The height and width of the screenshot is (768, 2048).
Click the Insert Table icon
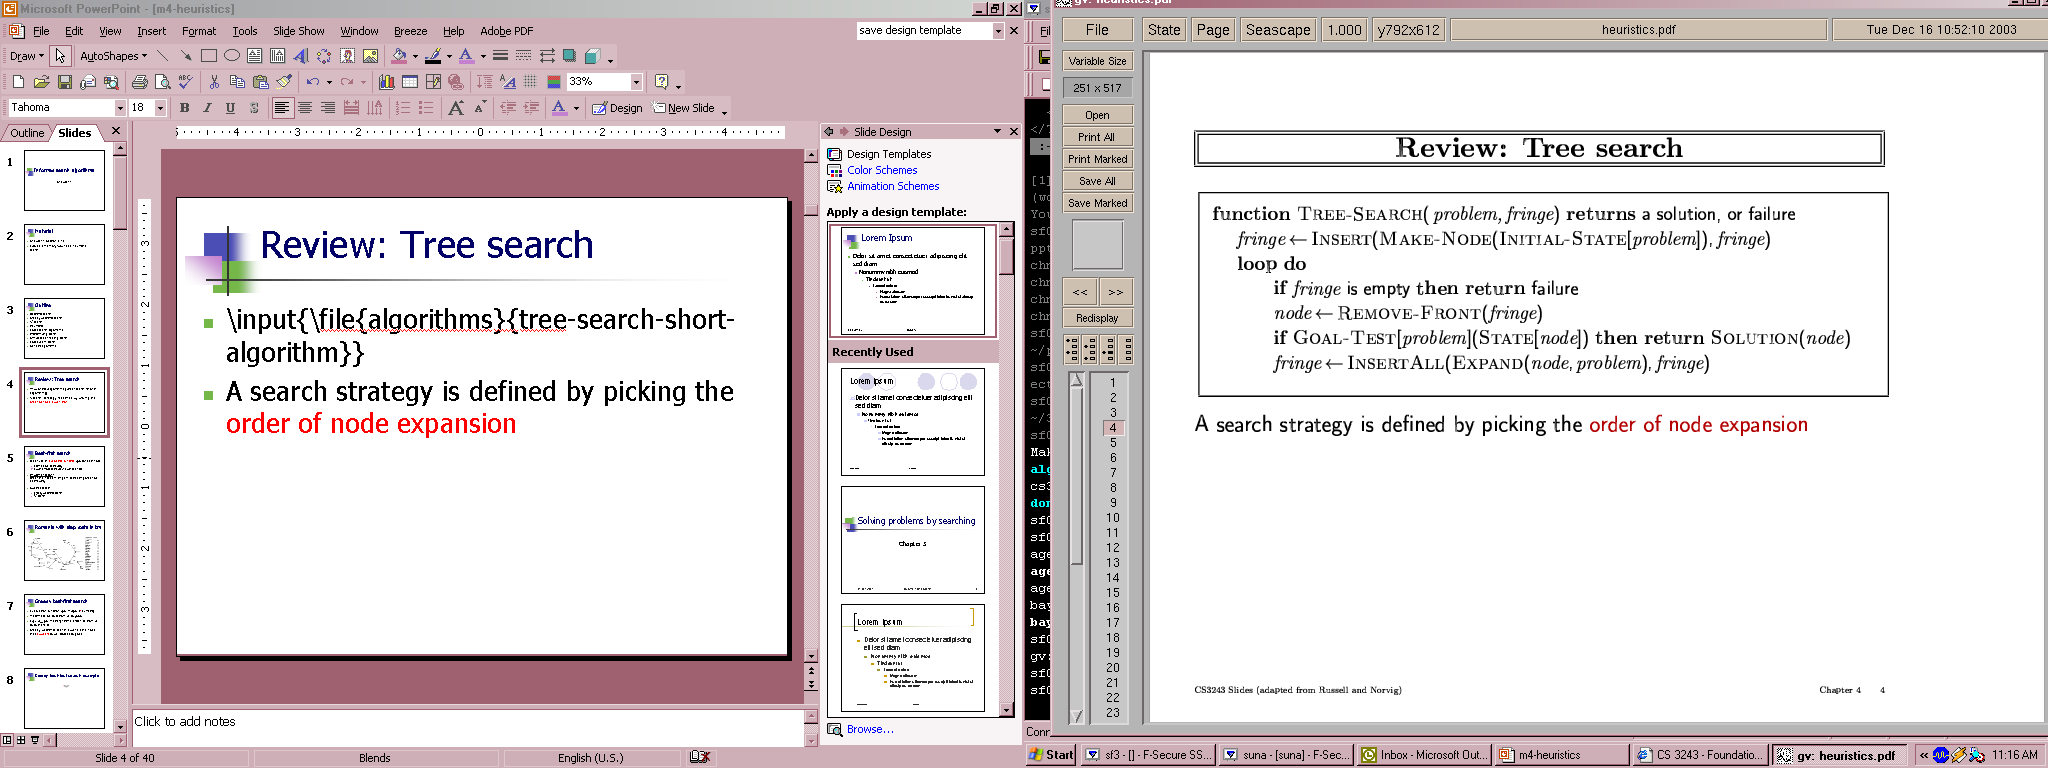(x=409, y=82)
